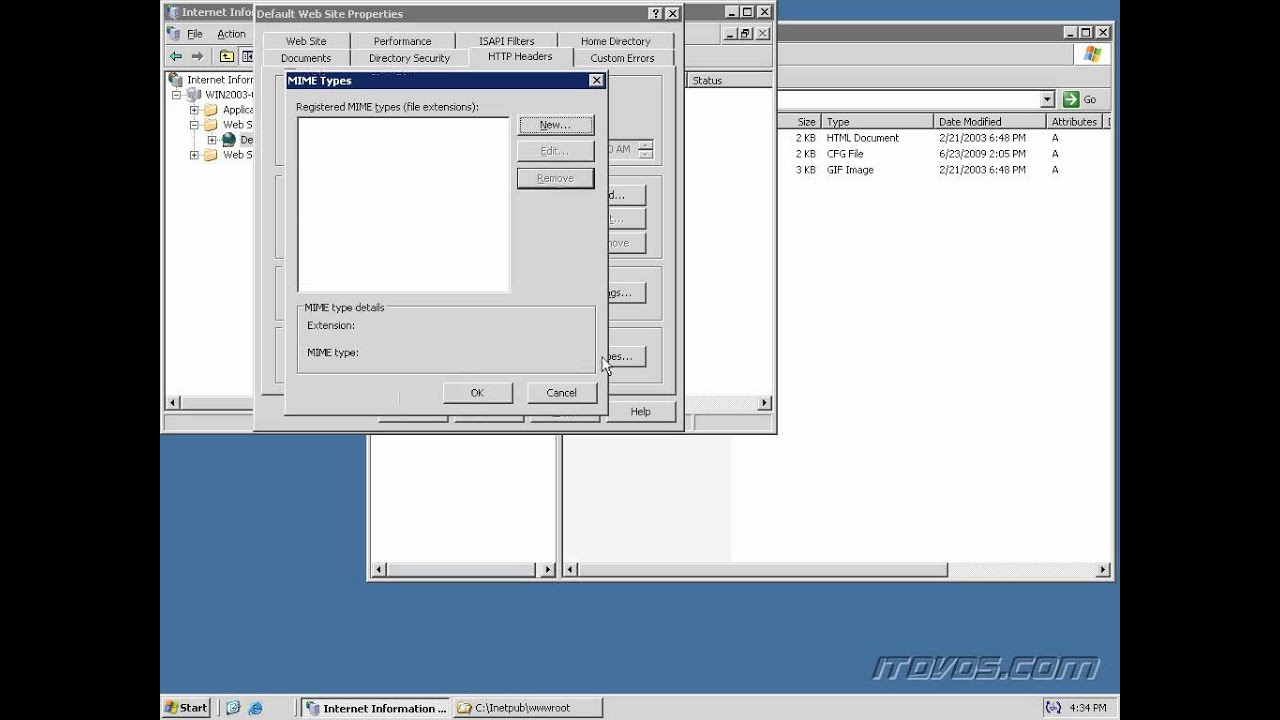Image resolution: width=1280 pixels, height=720 pixels.
Task: Click Explorer file list scroll-right arrow
Action: click(x=1103, y=570)
